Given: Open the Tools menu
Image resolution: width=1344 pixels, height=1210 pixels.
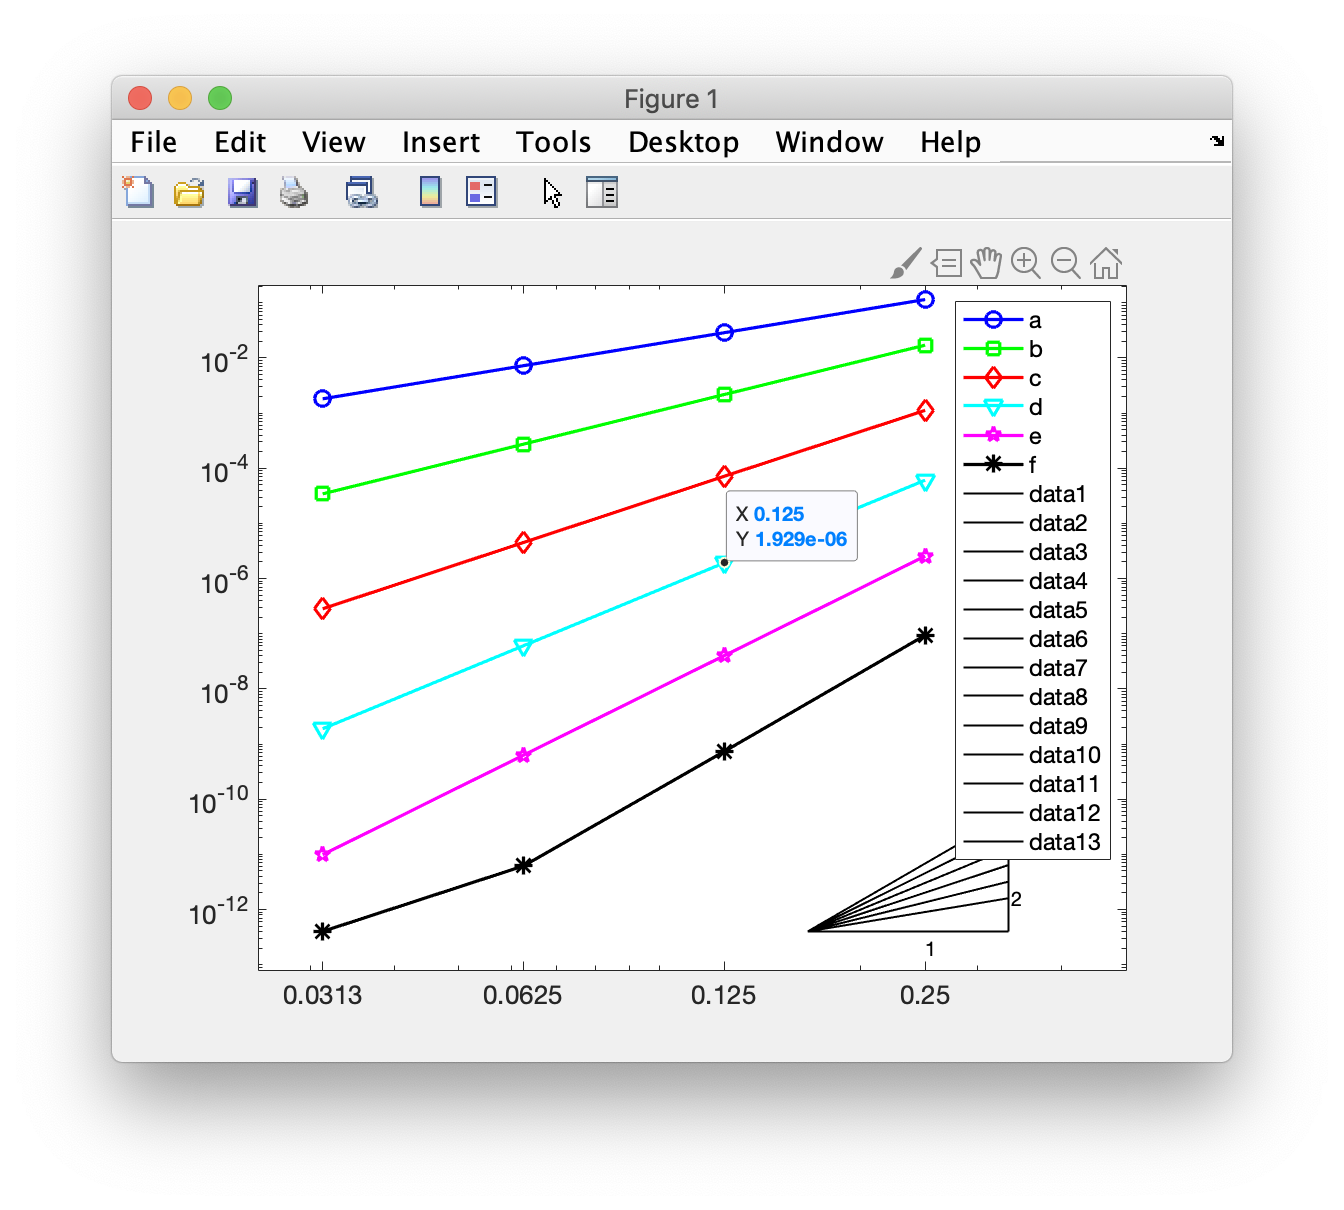Looking at the screenshot, I should click(x=553, y=142).
